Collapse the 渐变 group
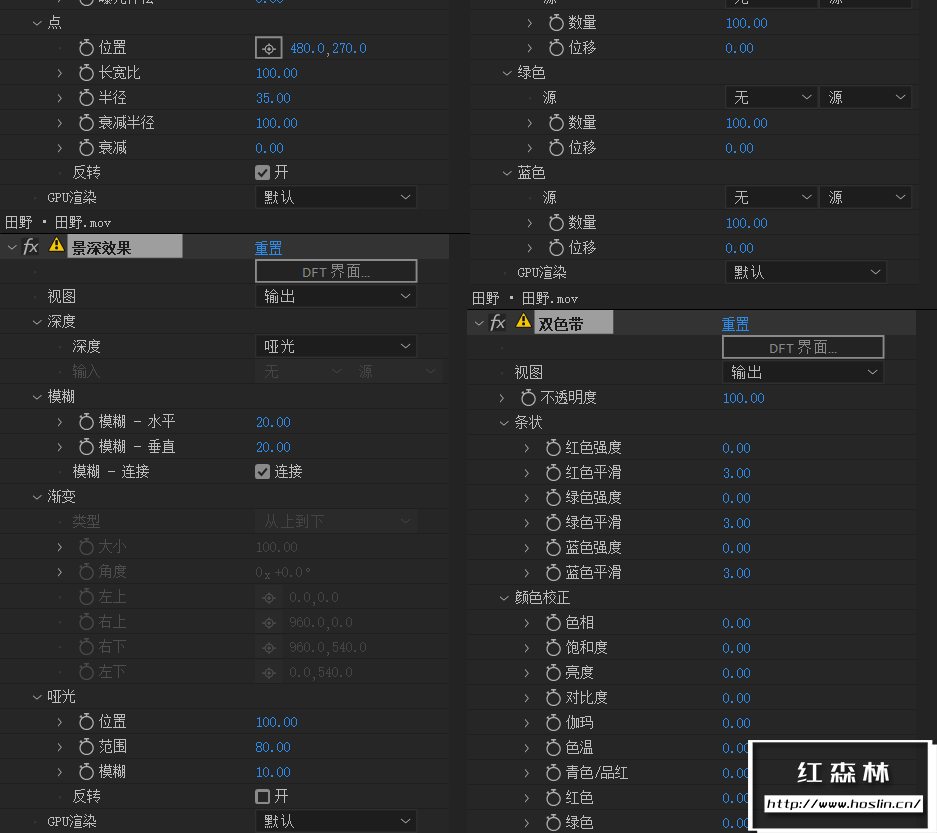This screenshot has width=937, height=833. (x=37, y=497)
